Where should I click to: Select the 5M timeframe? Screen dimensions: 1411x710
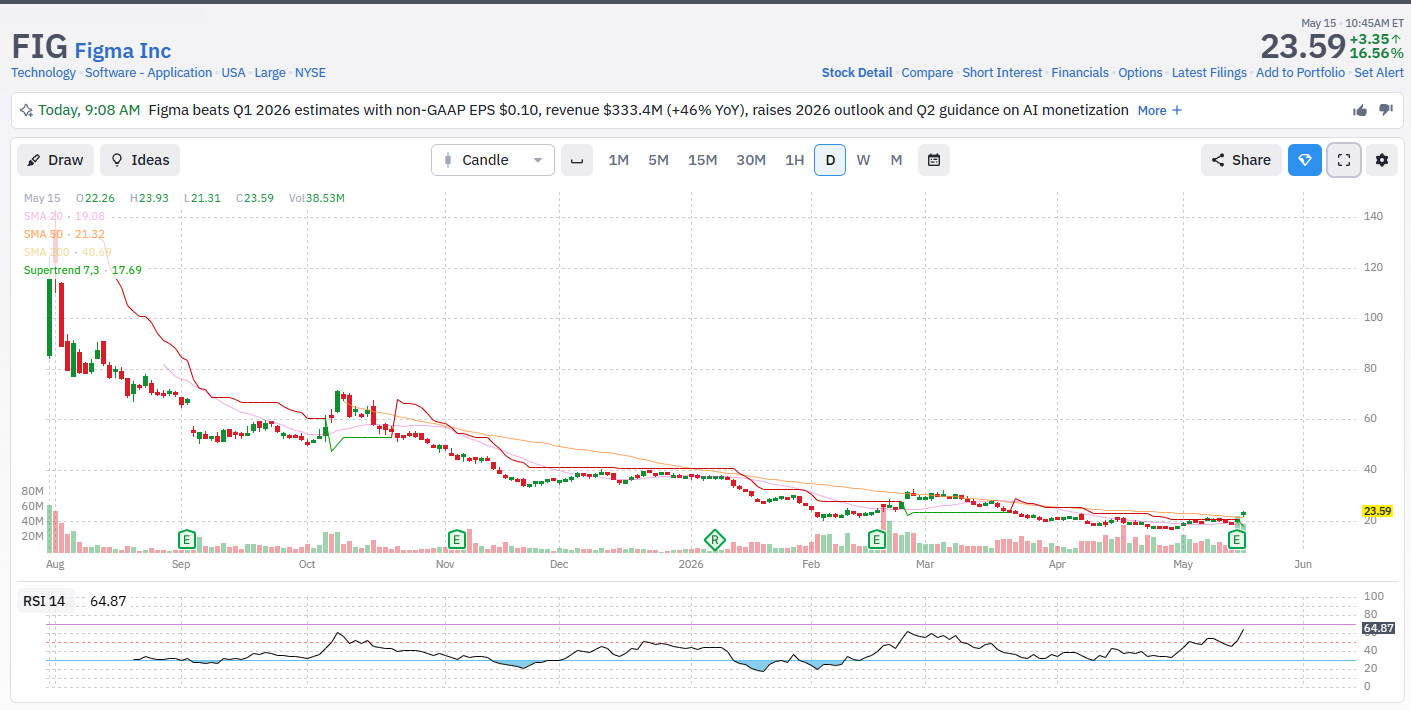click(x=658, y=160)
